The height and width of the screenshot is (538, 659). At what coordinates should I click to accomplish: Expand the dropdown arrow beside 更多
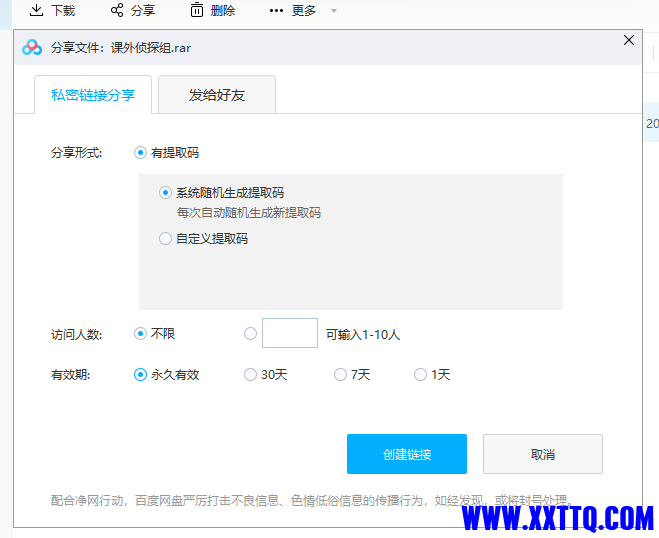334,11
